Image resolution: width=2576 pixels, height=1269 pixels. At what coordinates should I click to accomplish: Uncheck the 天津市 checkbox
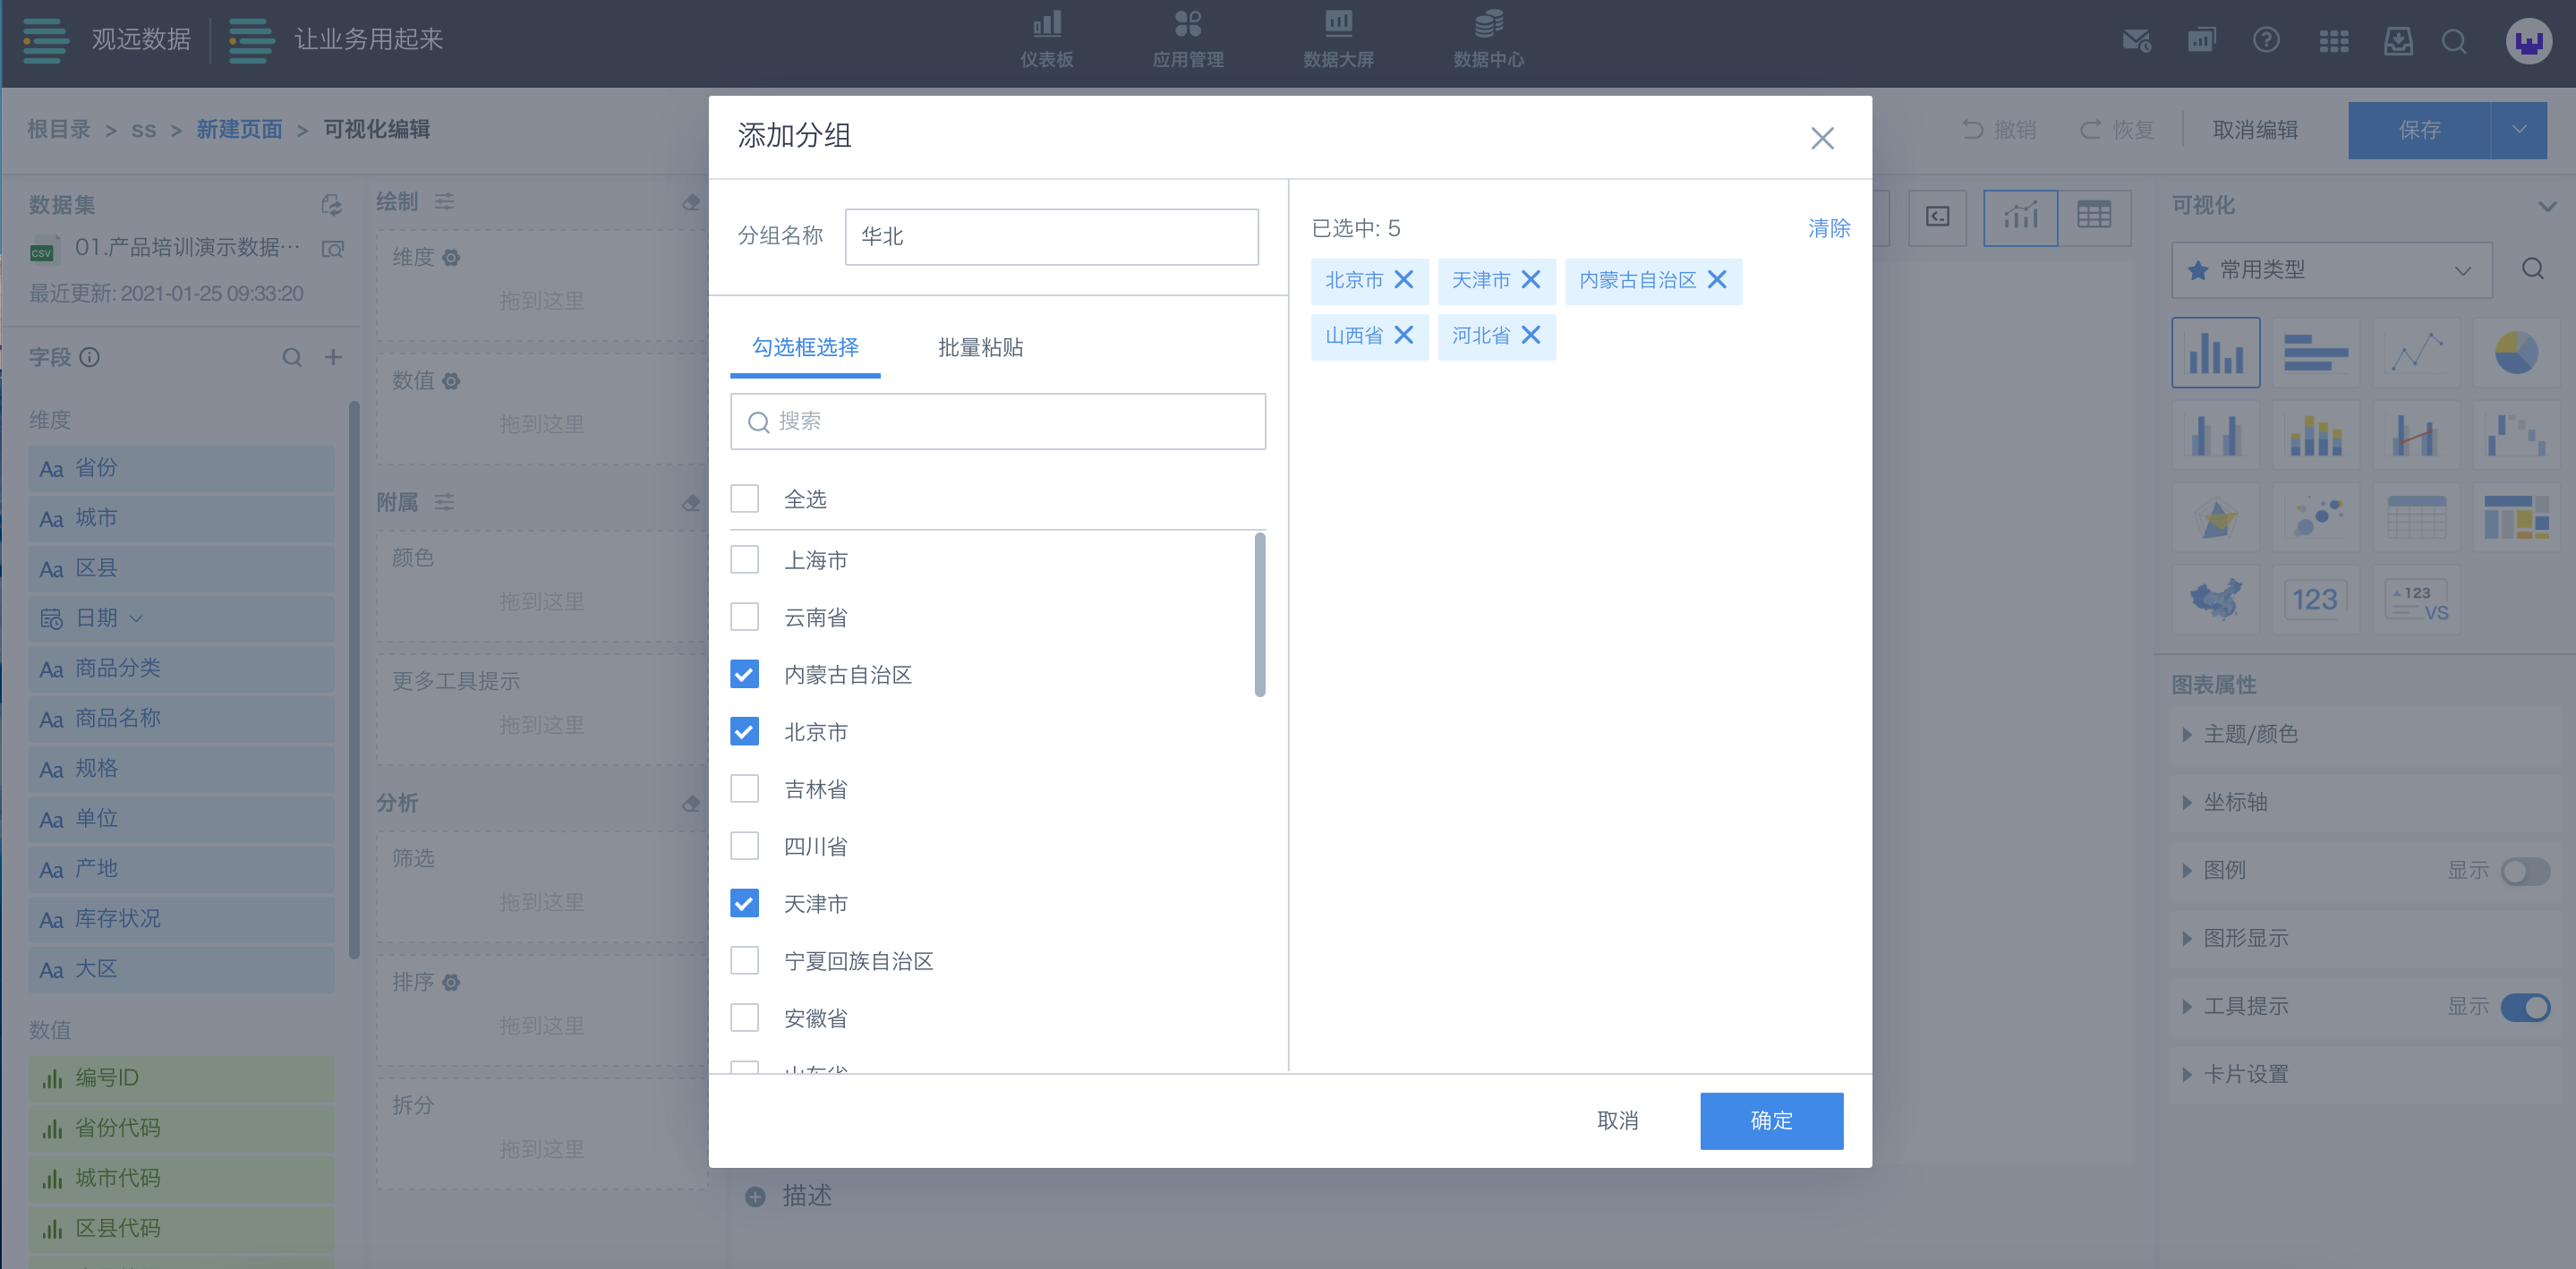point(744,903)
